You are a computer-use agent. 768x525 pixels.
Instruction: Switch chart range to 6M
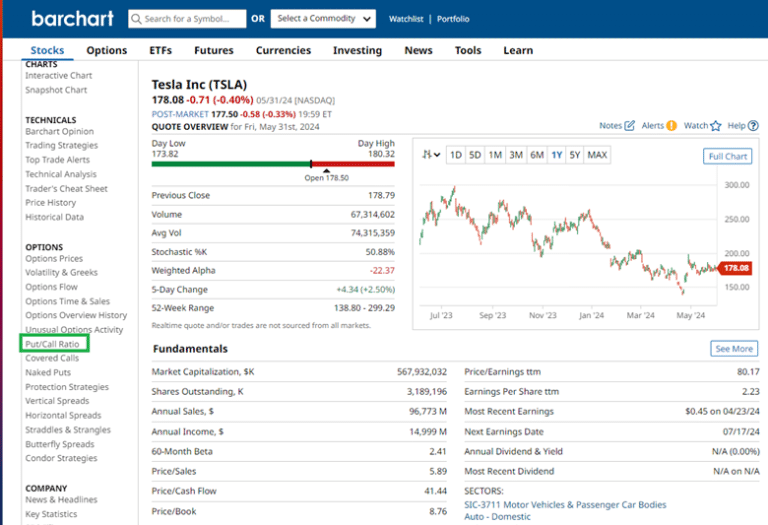coord(537,155)
